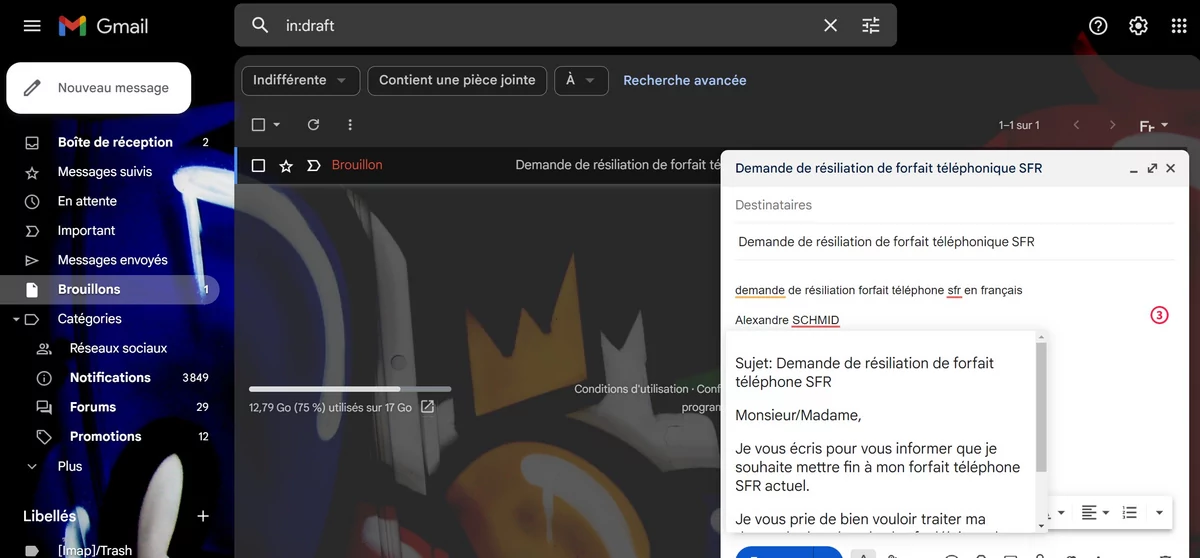Open the Indifférente filter dropdown

pyautogui.click(x=300, y=80)
